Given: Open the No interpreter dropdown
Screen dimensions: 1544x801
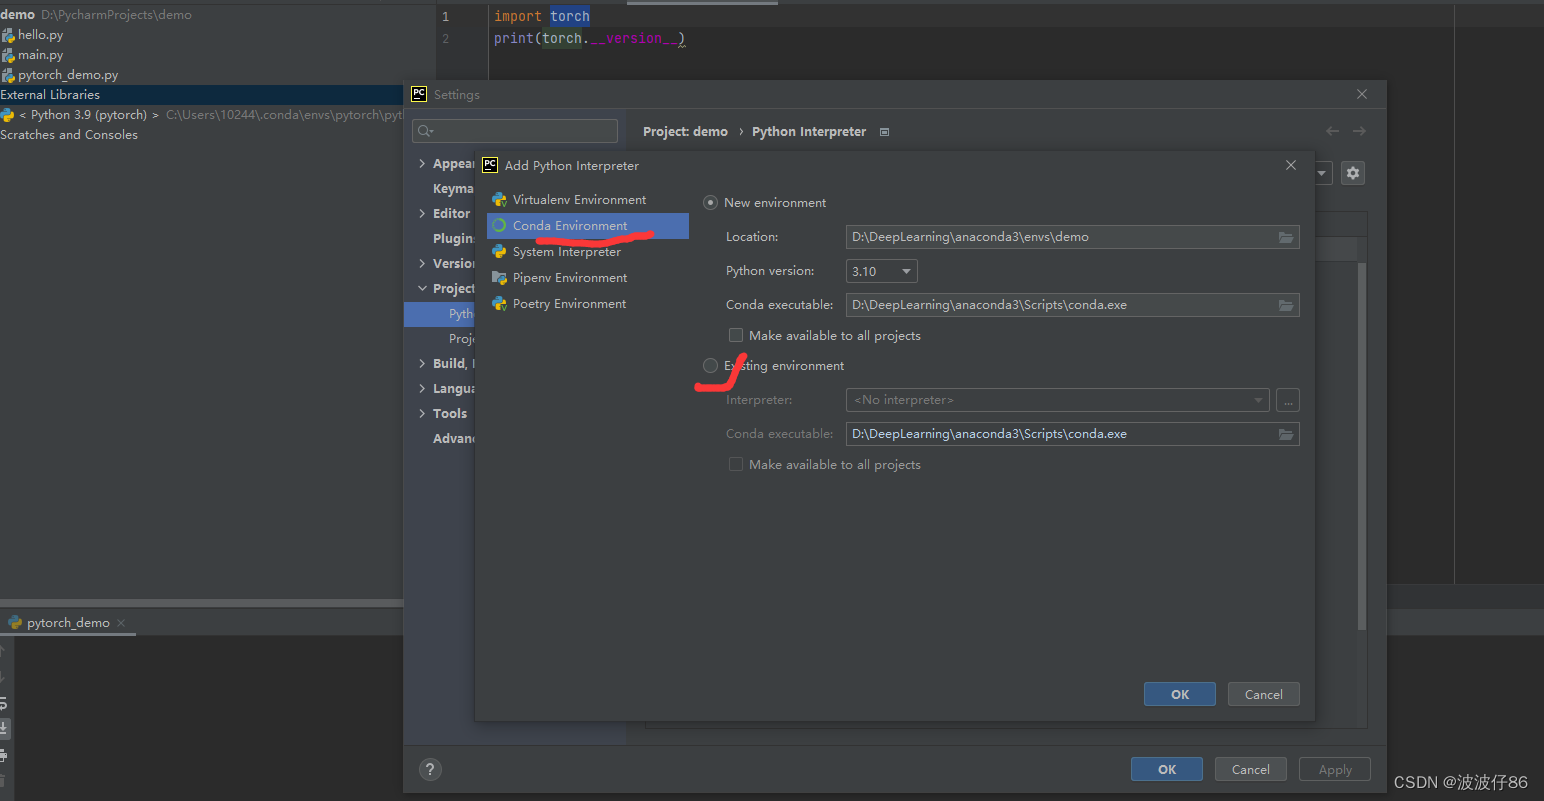Looking at the screenshot, I should click(1058, 400).
